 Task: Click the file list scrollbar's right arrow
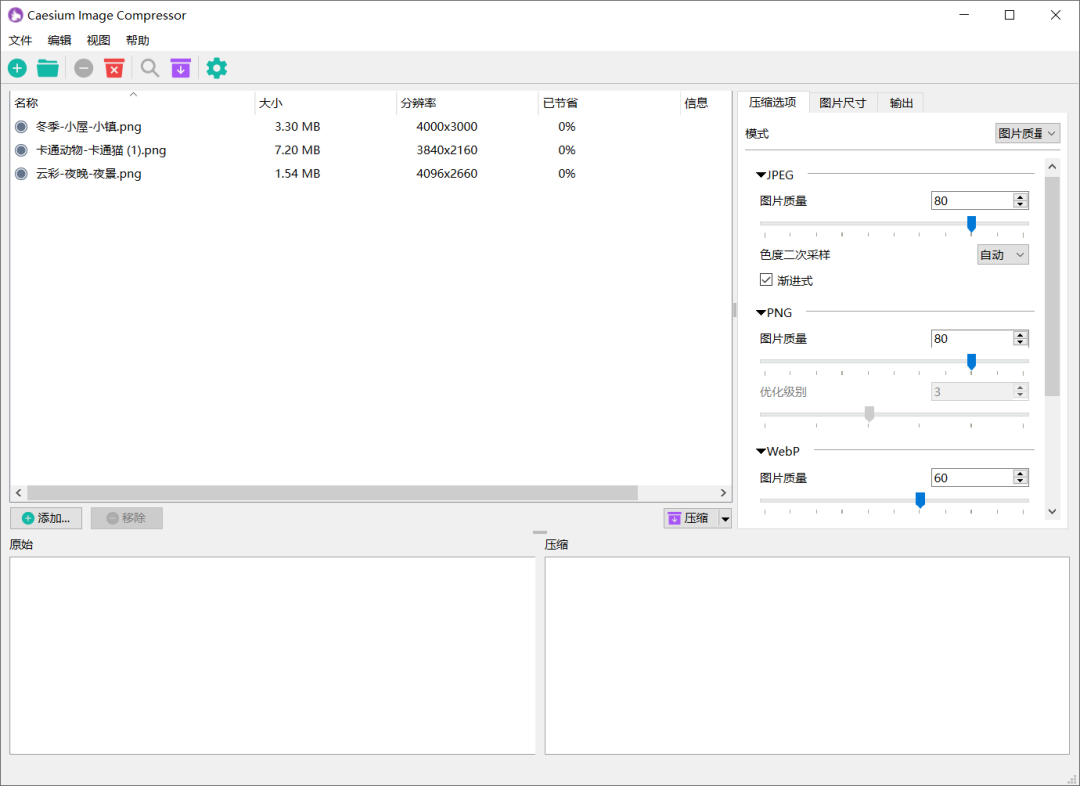723,493
